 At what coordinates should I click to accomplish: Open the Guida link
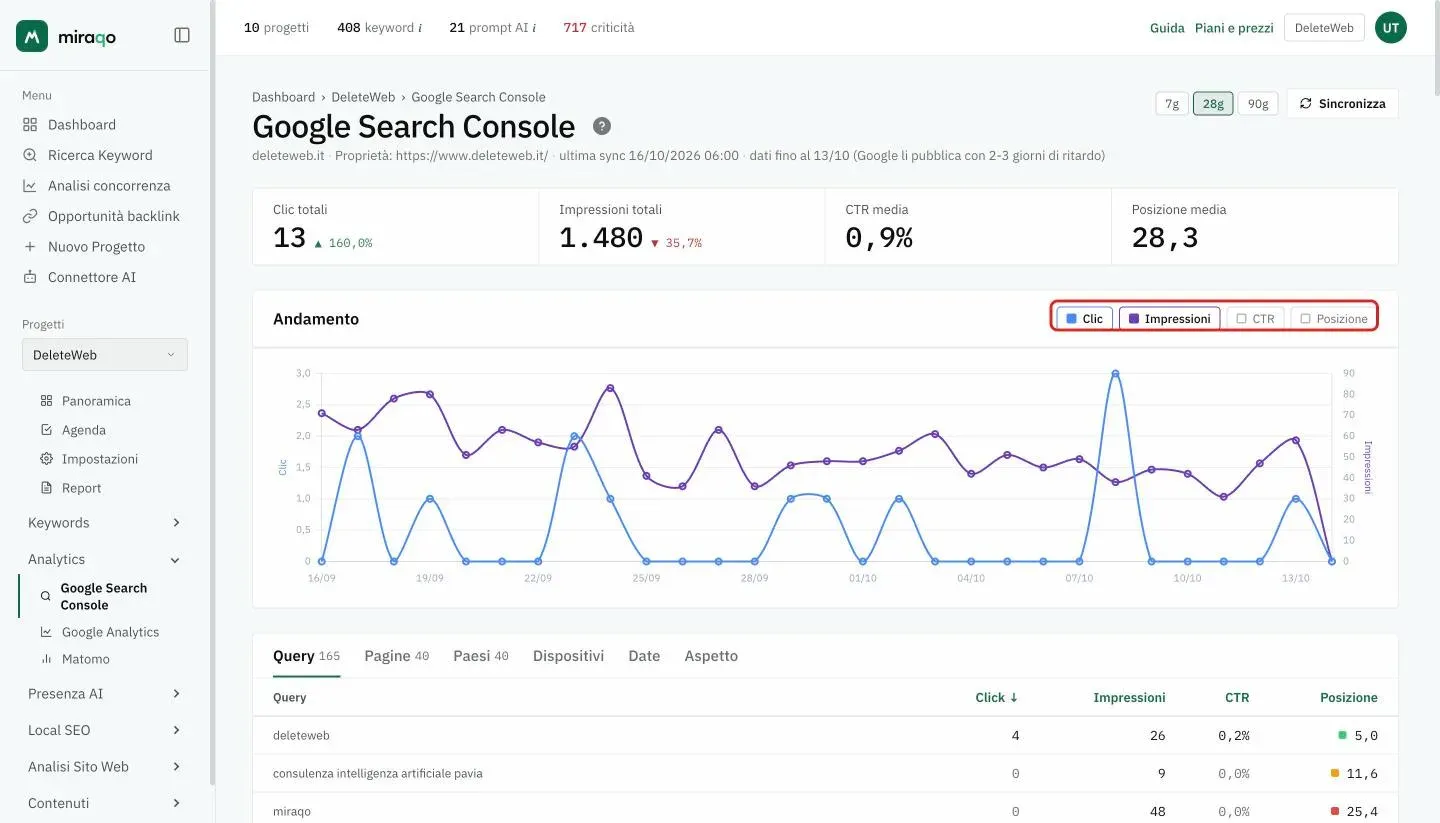tap(1167, 28)
